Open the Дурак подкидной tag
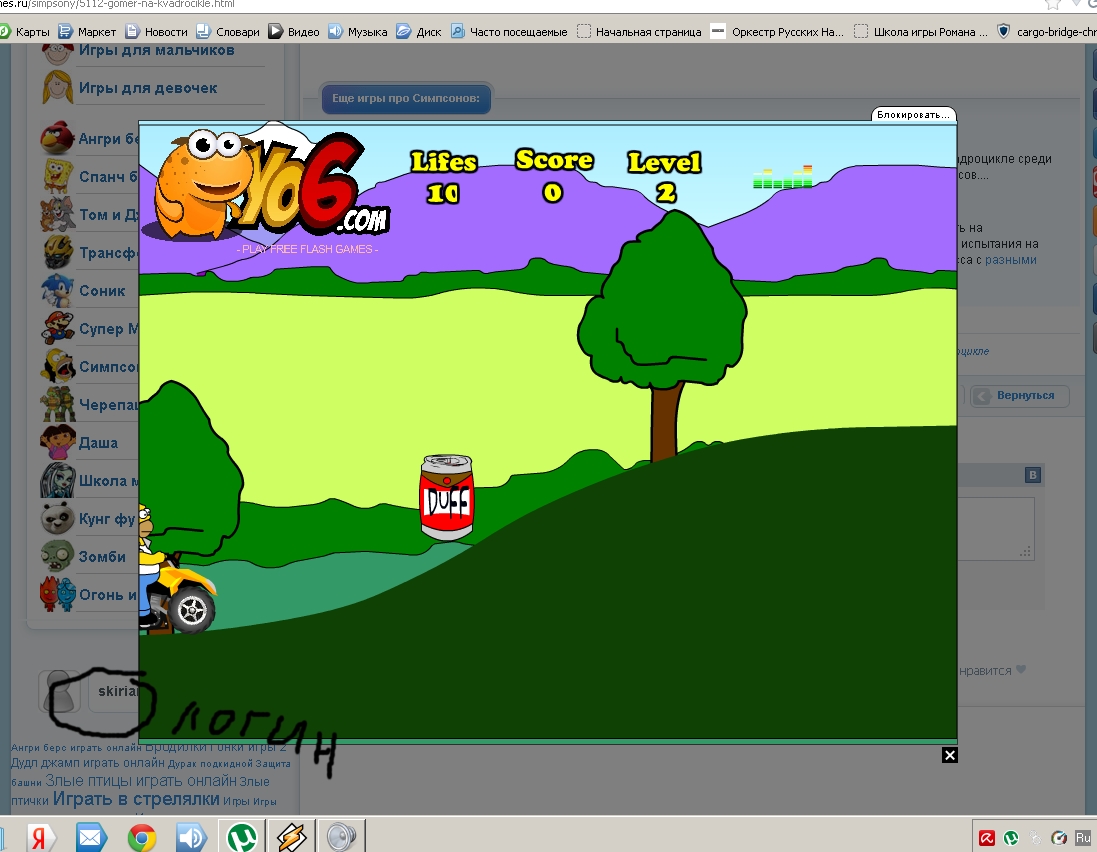The height and width of the screenshot is (852, 1097). (x=211, y=764)
